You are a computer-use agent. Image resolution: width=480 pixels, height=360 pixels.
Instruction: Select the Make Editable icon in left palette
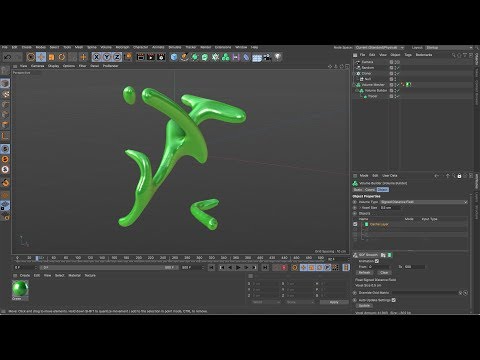(x=5, y=70)
